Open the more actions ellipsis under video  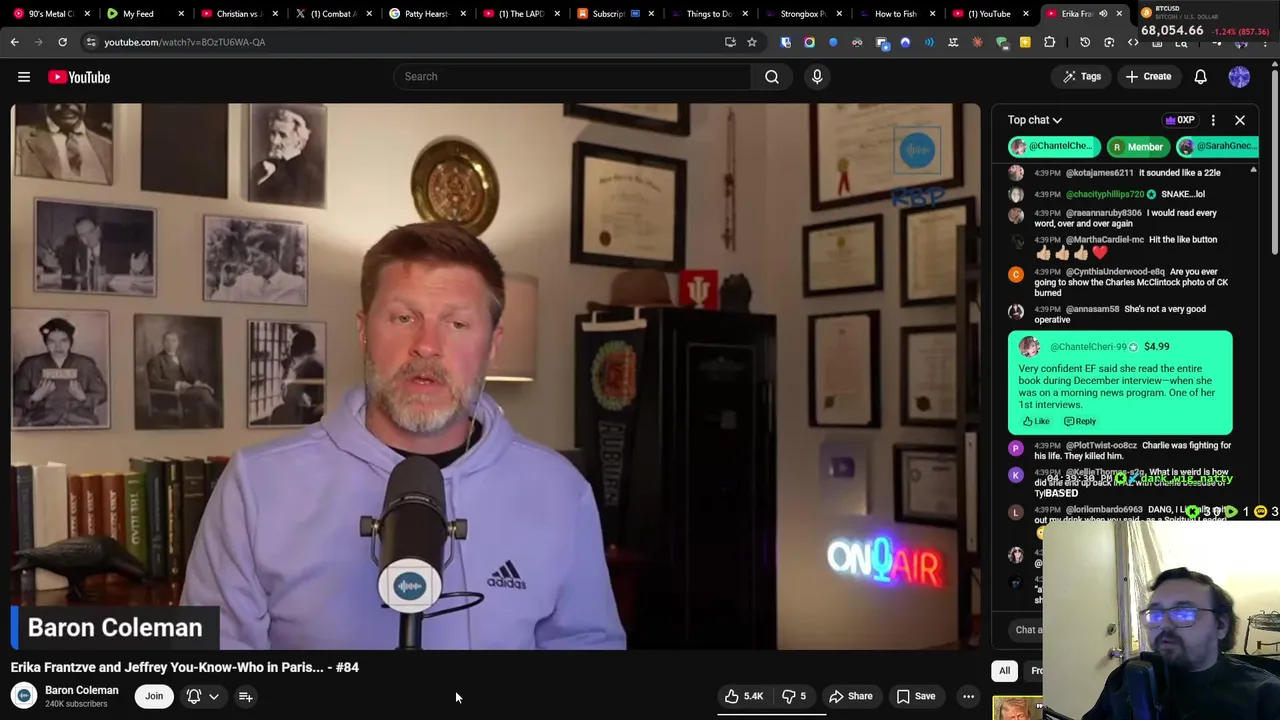tap(968, 696)
